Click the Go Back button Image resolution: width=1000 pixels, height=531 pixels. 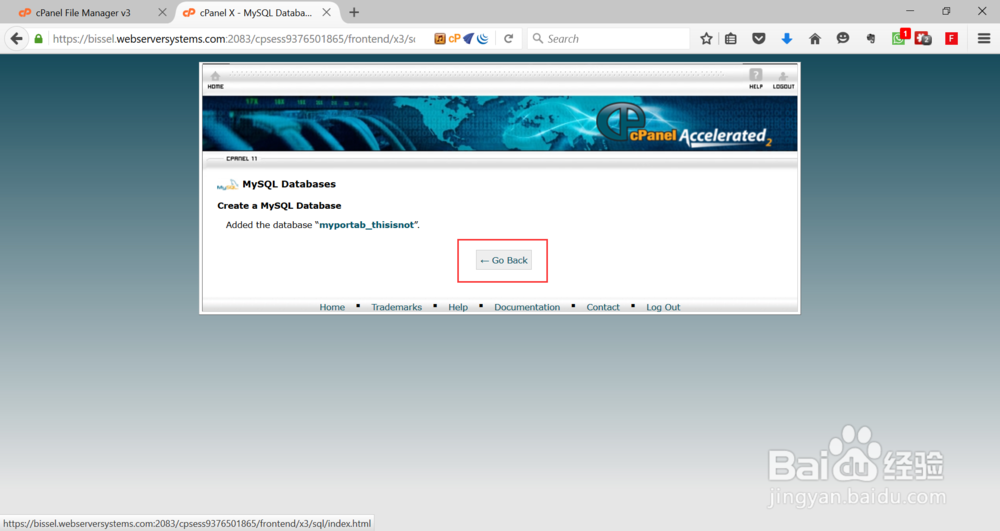click(x=503, y=260)
